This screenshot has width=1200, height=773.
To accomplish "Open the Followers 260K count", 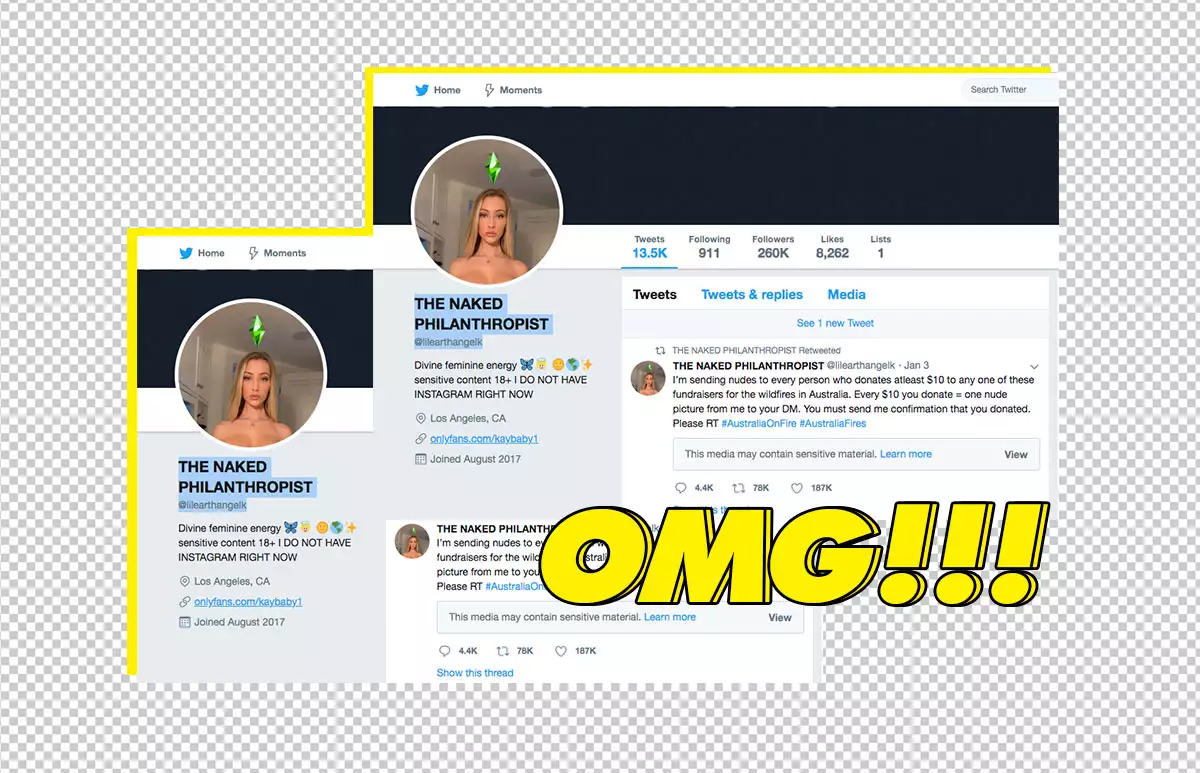I will click(773, 247).
